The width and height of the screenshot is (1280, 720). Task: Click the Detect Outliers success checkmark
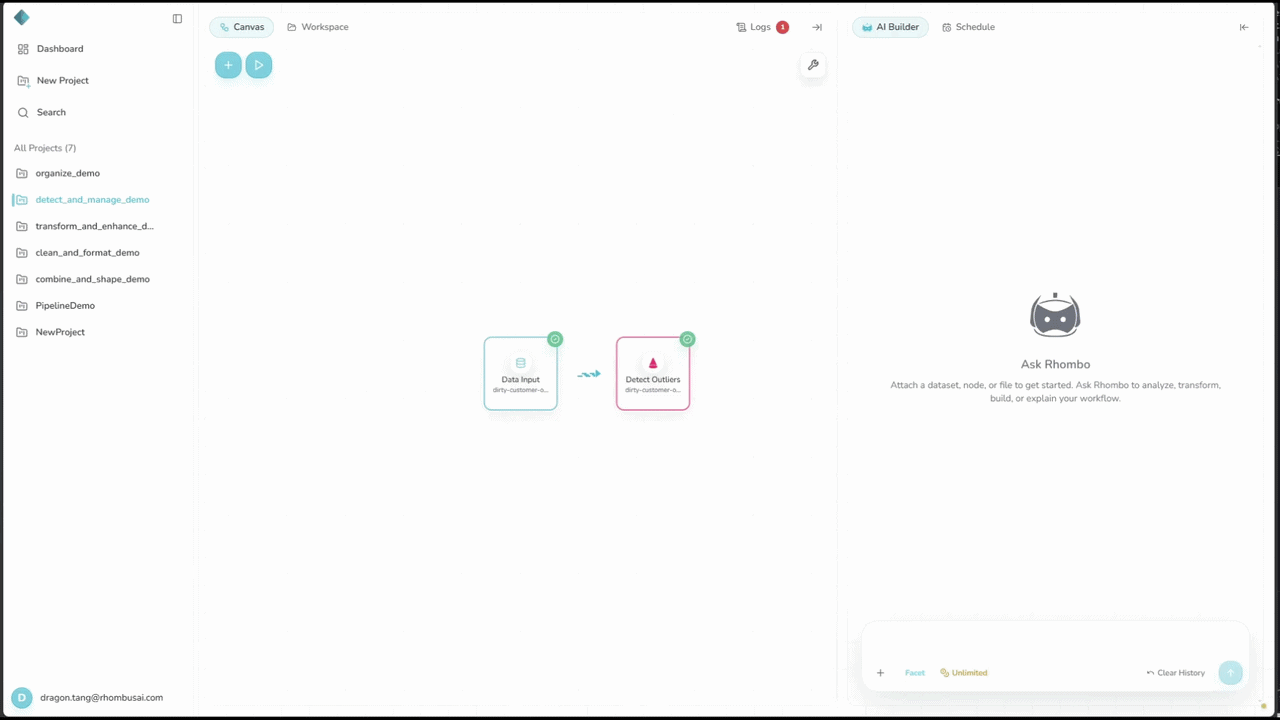[687, 339]
